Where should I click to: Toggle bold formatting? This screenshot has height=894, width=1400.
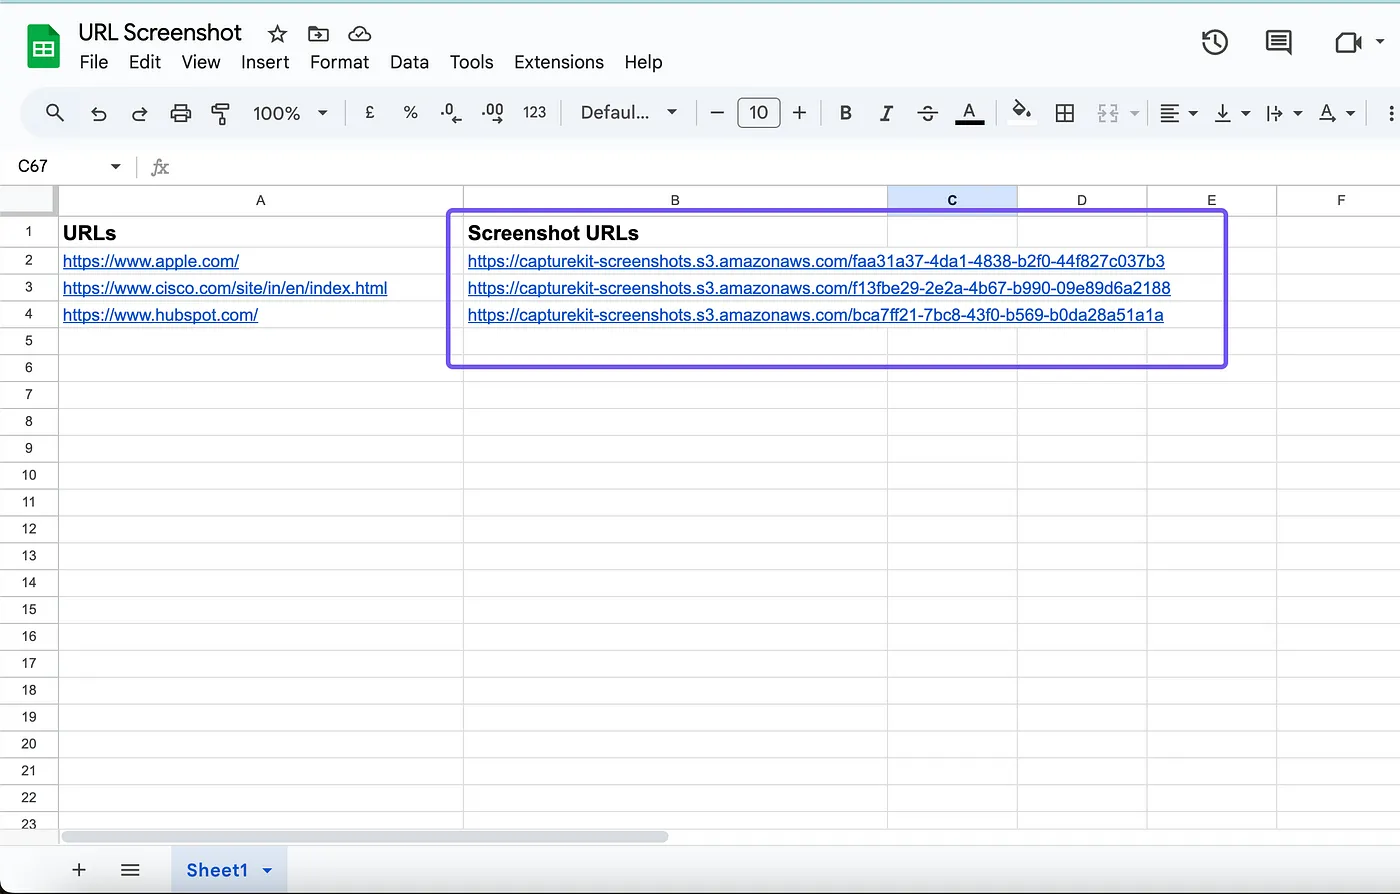[845, 113]
